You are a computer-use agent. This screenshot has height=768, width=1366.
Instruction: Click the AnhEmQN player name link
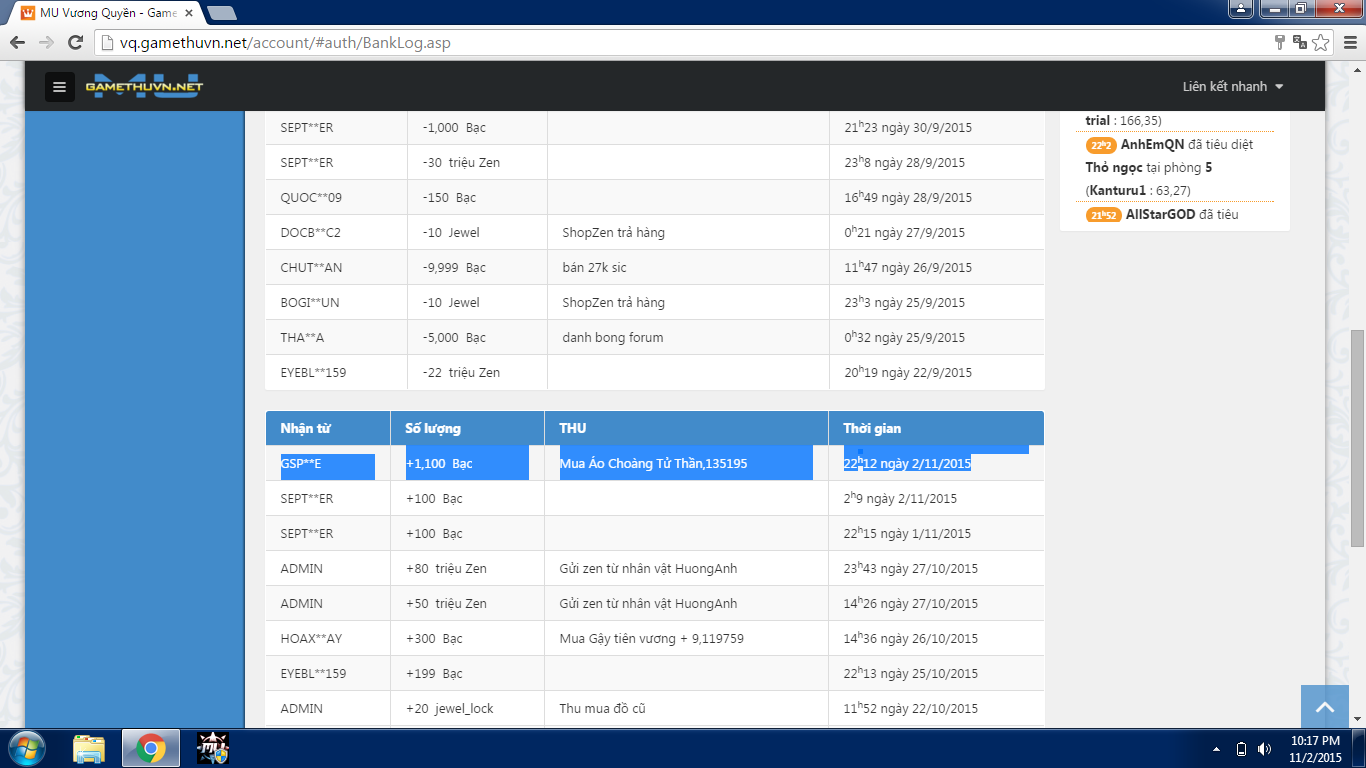[1152, 144]
